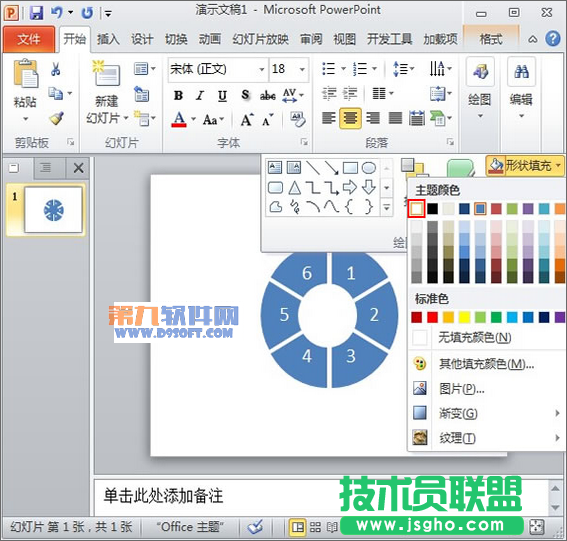Viewport: 567px width, 541px height.
Task: Open the Change Case Aa dropdown
Action: click(x=213, y=119)
